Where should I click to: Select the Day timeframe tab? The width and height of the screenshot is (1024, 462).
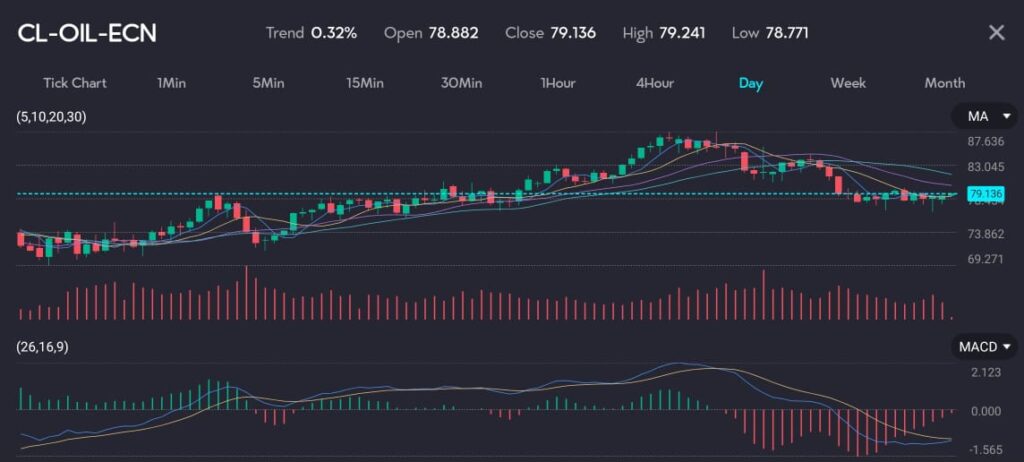750,83
